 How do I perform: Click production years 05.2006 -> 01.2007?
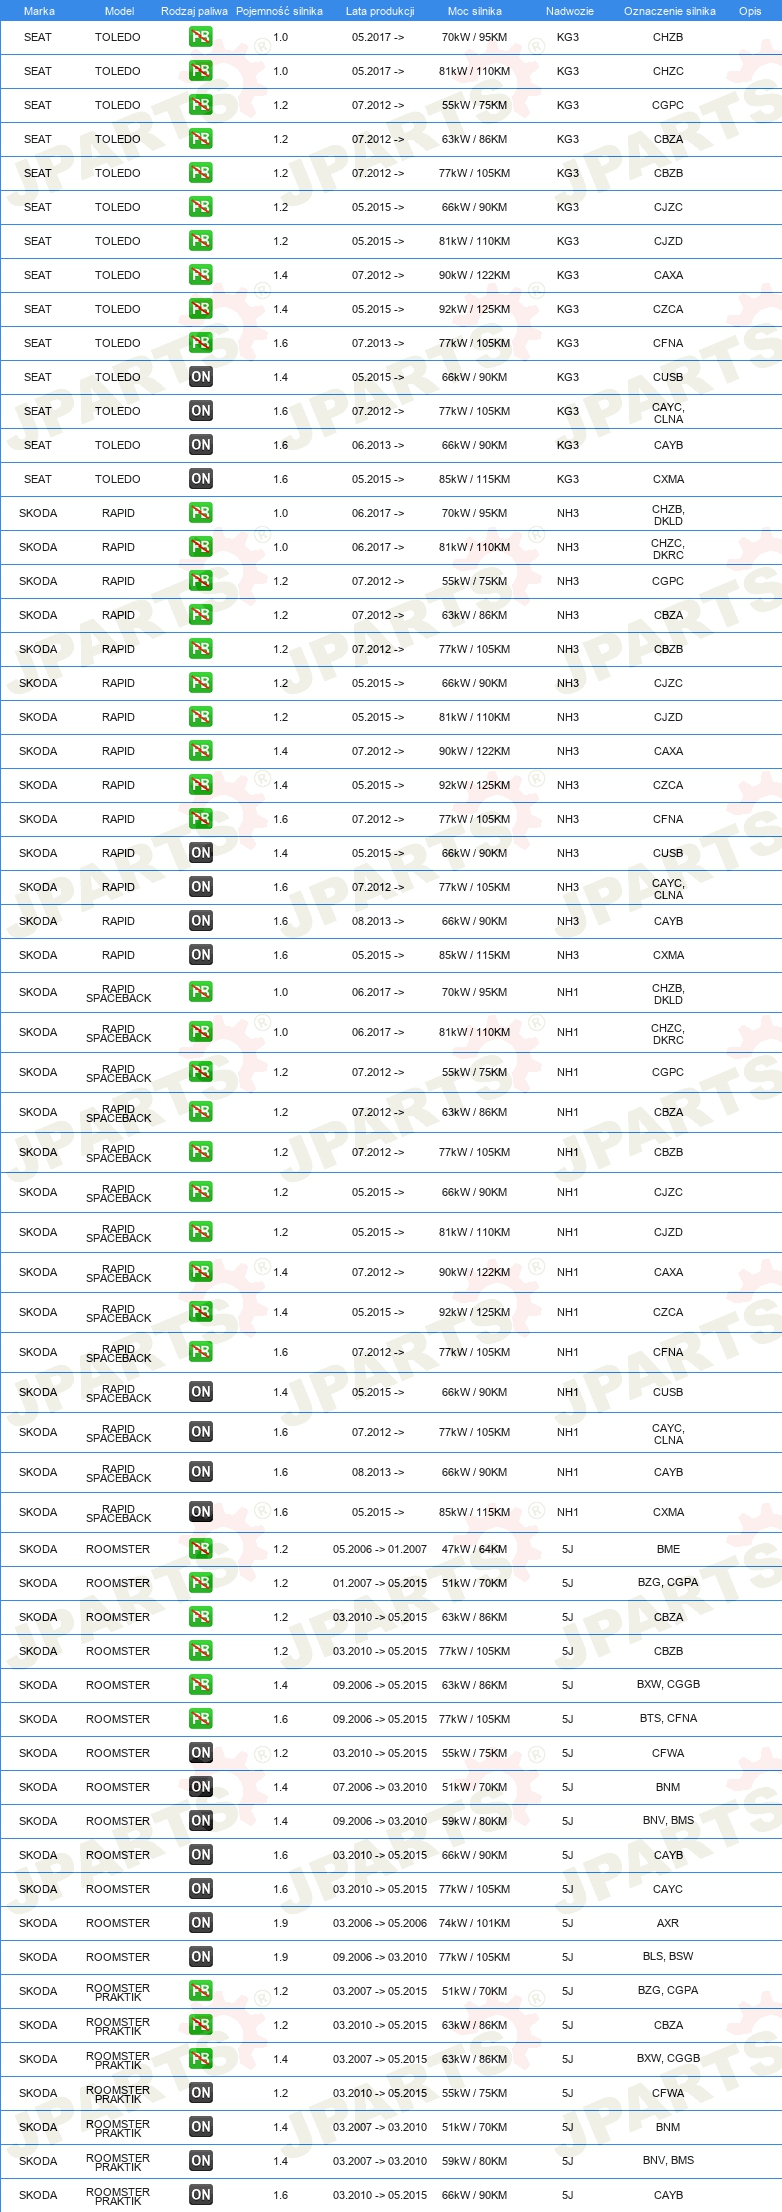pos(380,1549)
